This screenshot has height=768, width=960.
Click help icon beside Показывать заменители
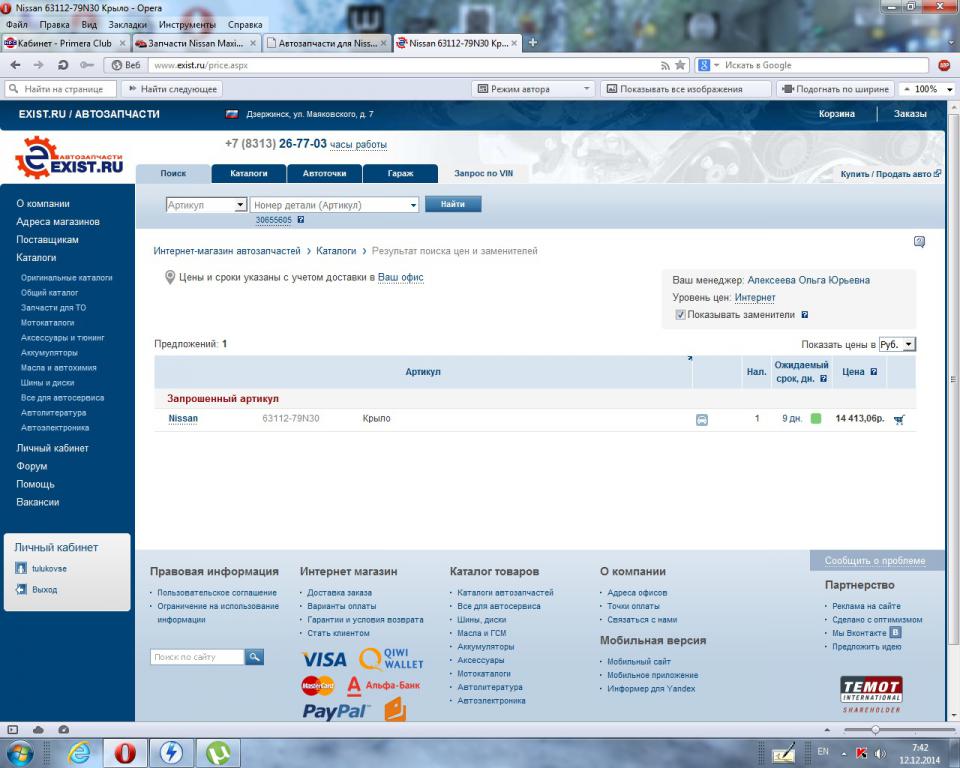pos(804,315)
